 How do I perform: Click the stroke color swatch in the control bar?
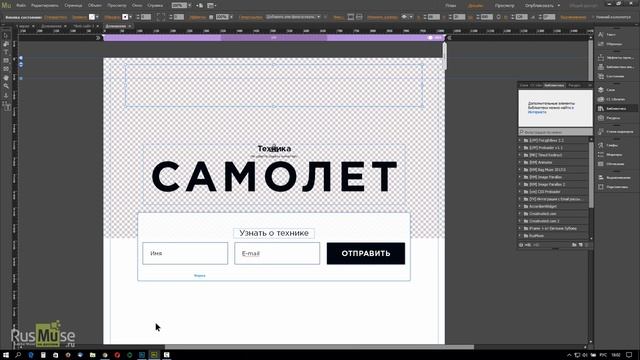pos(125,17)
